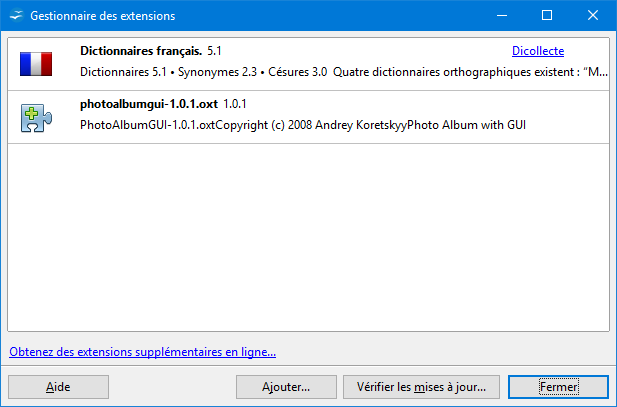Click version number 5.1 next to dictionary
Image resolution: width=617 pixels, height=407 pixels.
tap(214, 51)
